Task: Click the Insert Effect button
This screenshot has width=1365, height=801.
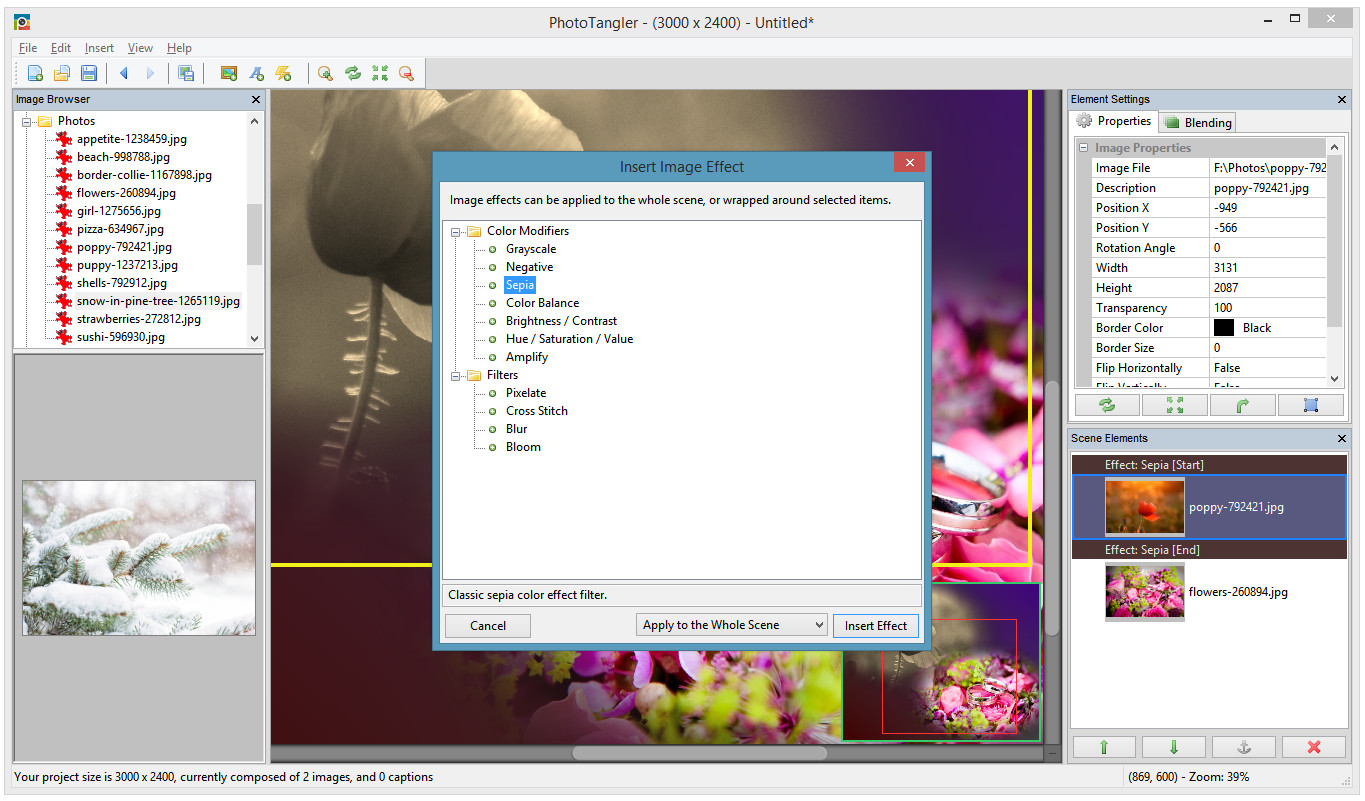Action: [875, 624]
